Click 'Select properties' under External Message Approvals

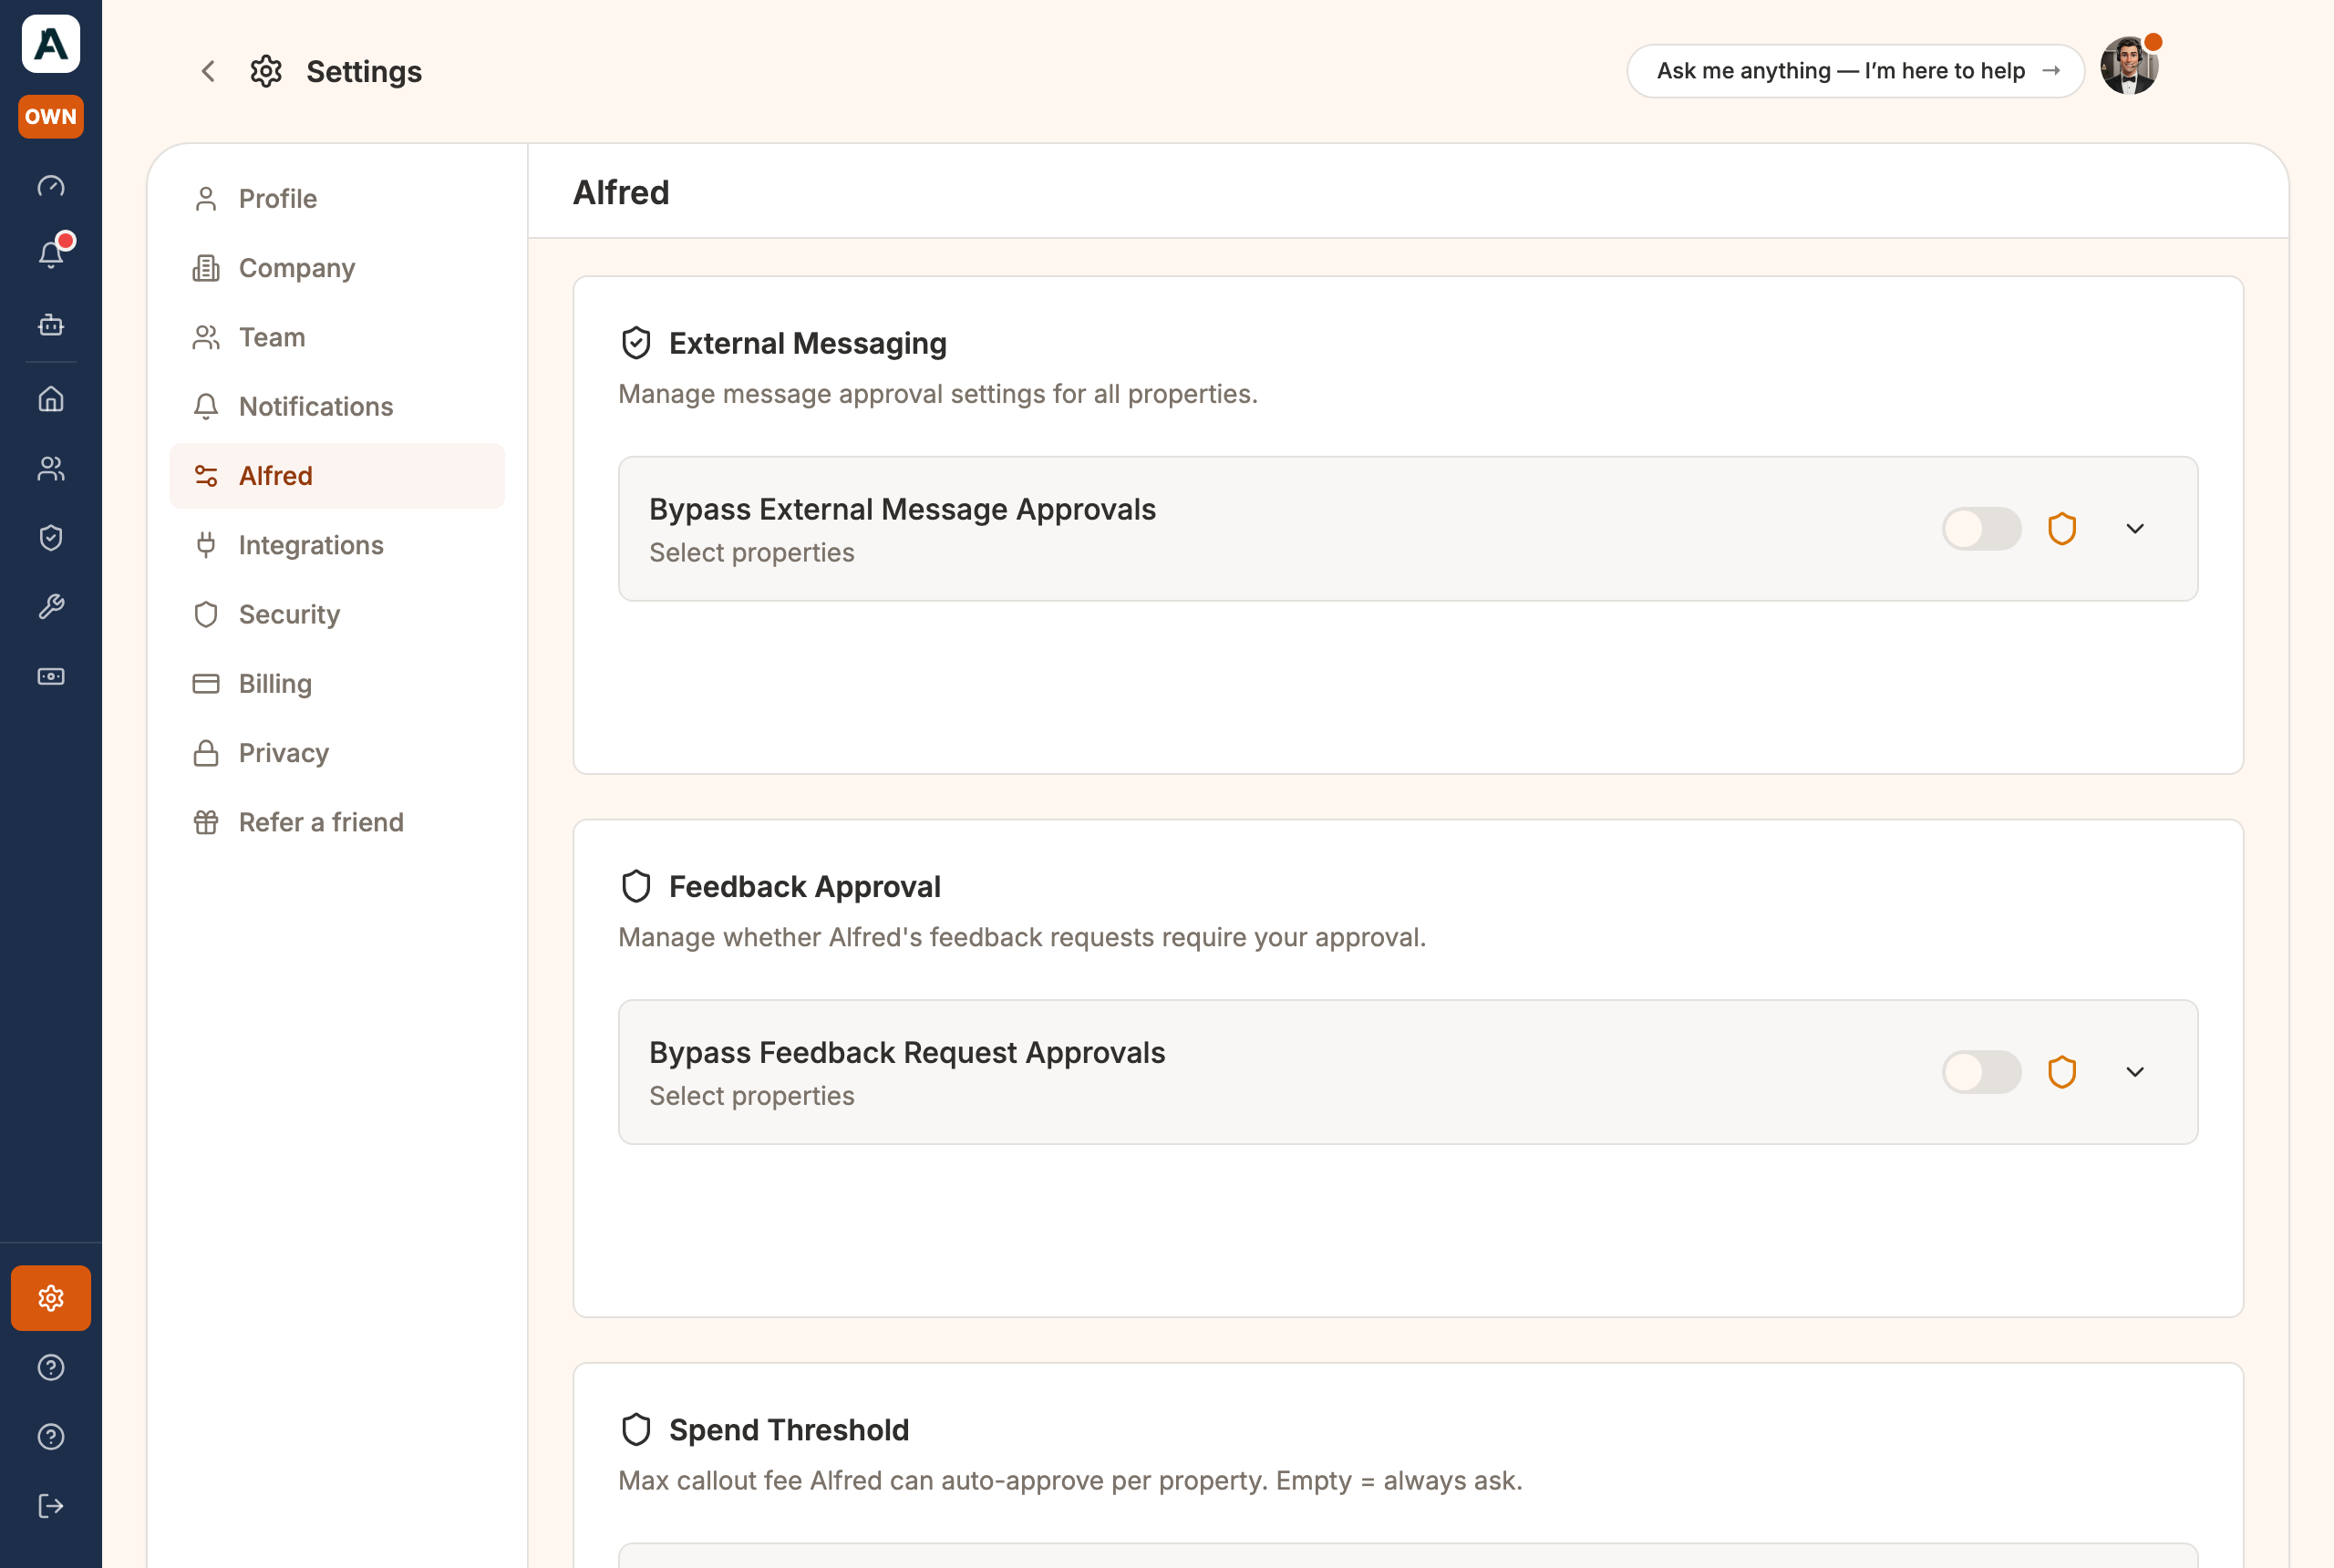751,553
